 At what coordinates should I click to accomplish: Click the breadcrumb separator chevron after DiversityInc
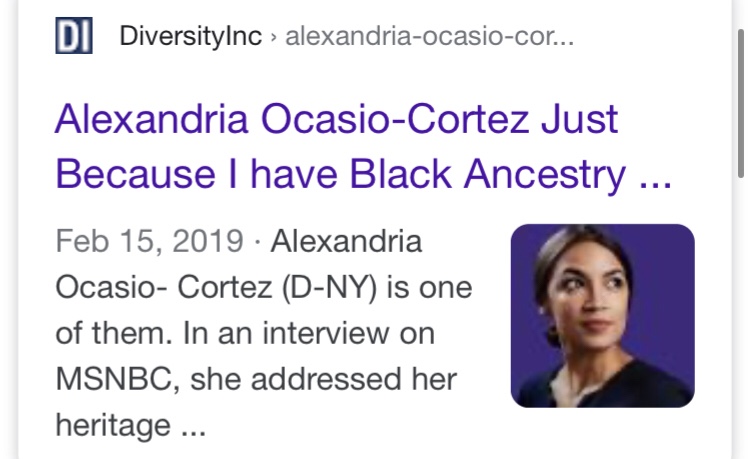[274, 39]
